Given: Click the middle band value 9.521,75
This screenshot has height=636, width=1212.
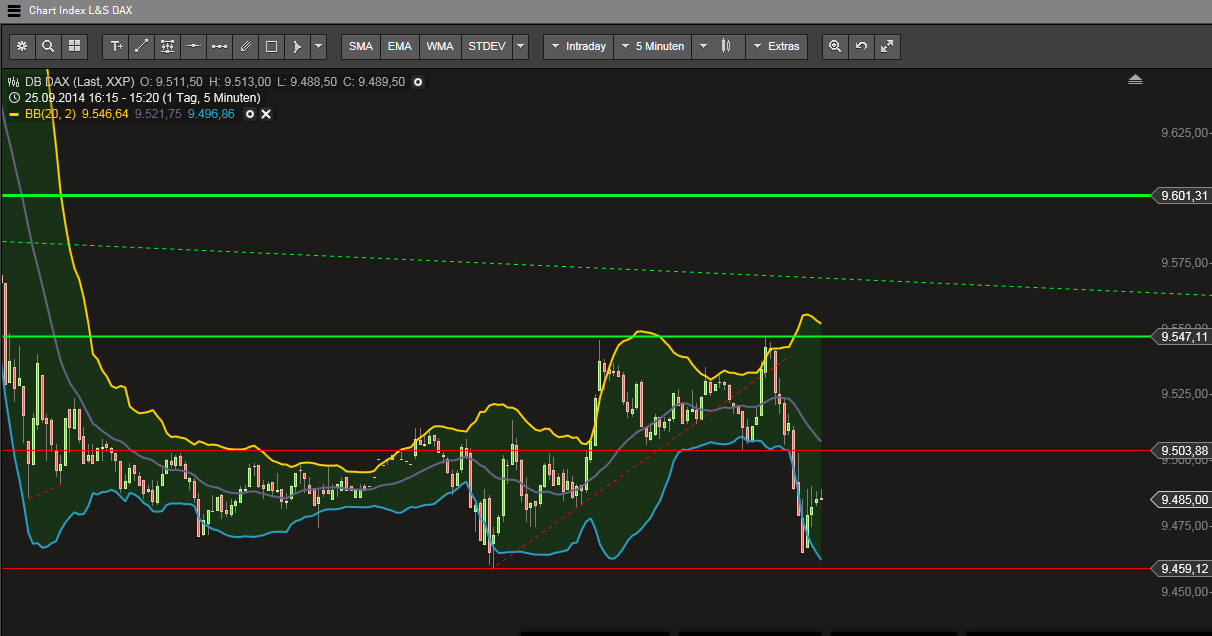Looking at the screenshot, I should click(x=158, y=114).
